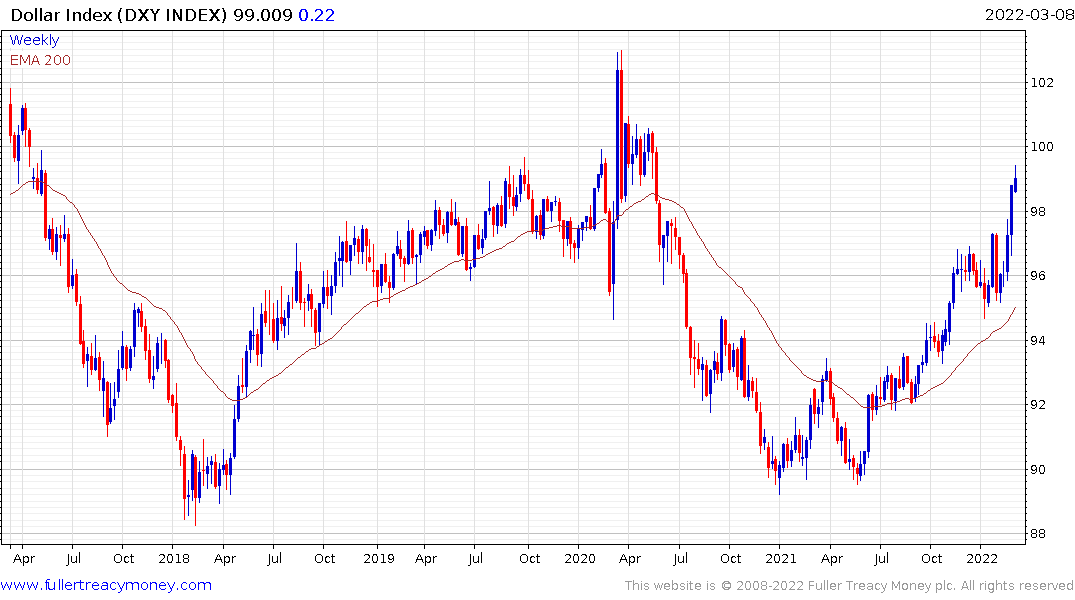The width and height of the screenshot is (1075, 600).
Task: Click the chart title 'Dollar Index (DXY INDEX)'
Action: (119, 15)
